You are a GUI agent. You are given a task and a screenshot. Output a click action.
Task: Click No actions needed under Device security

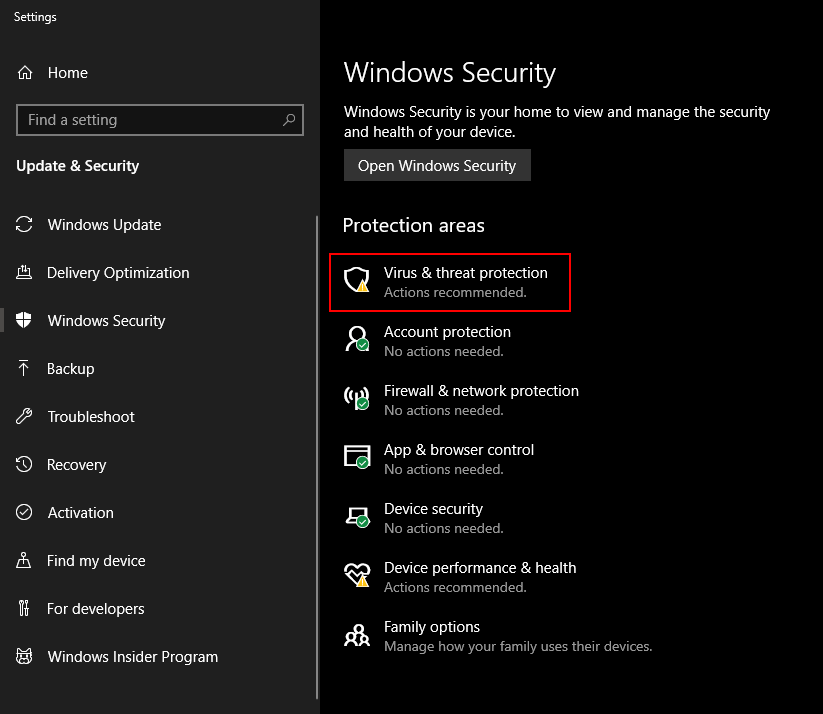pyautogui.click(x=444, y=528)
